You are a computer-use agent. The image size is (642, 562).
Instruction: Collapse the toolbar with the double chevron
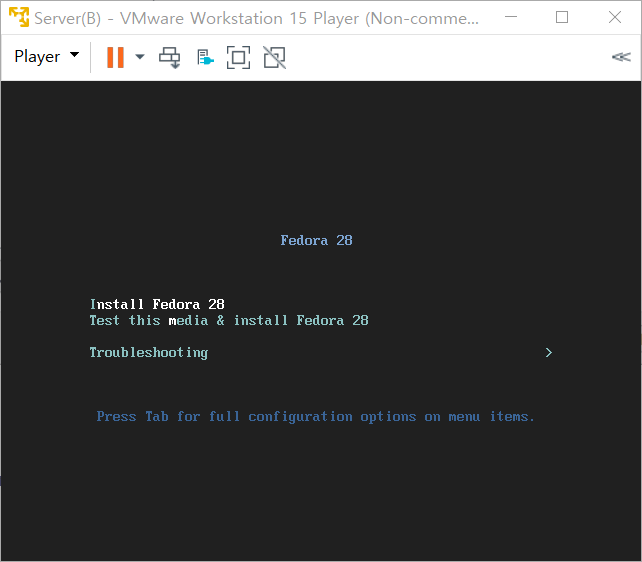[621, 57]
